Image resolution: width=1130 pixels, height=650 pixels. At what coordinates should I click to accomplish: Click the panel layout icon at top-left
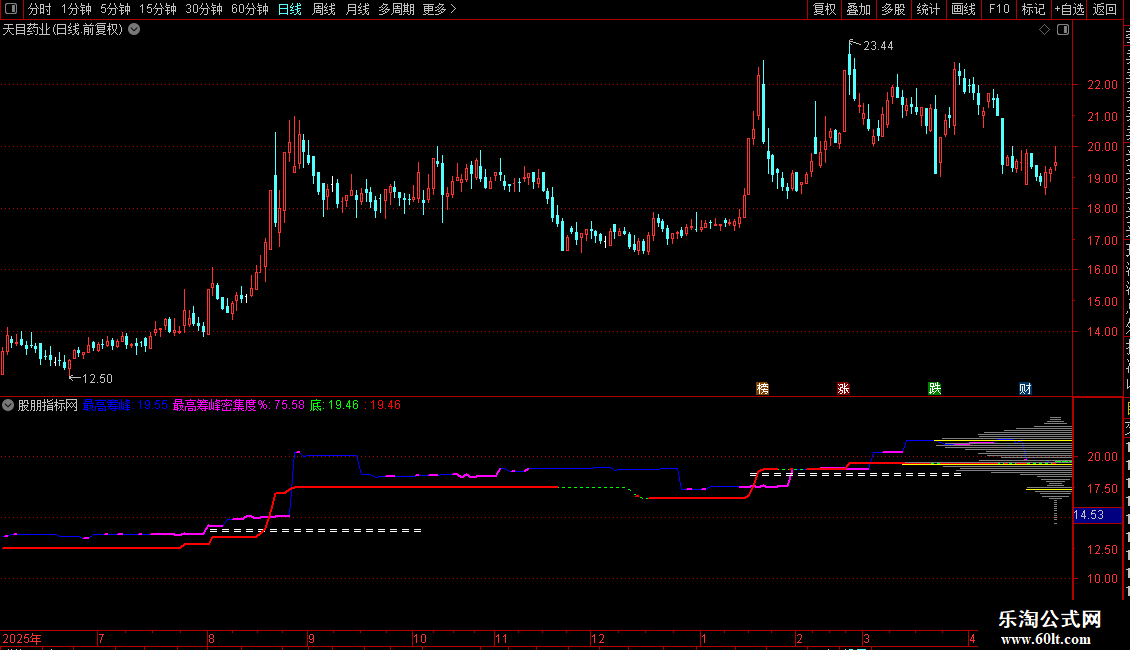tap(11, 9)
